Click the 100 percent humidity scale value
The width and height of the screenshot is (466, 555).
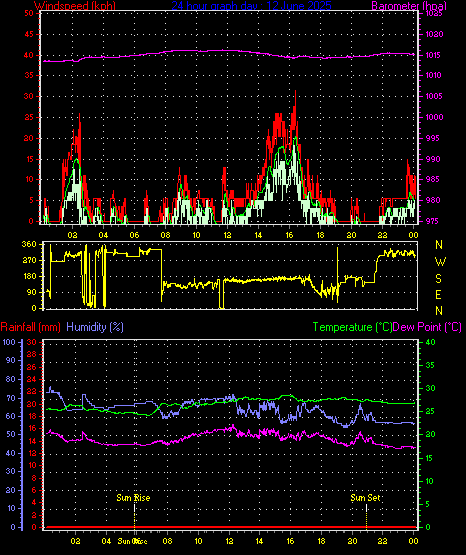[x=9, y=342]
